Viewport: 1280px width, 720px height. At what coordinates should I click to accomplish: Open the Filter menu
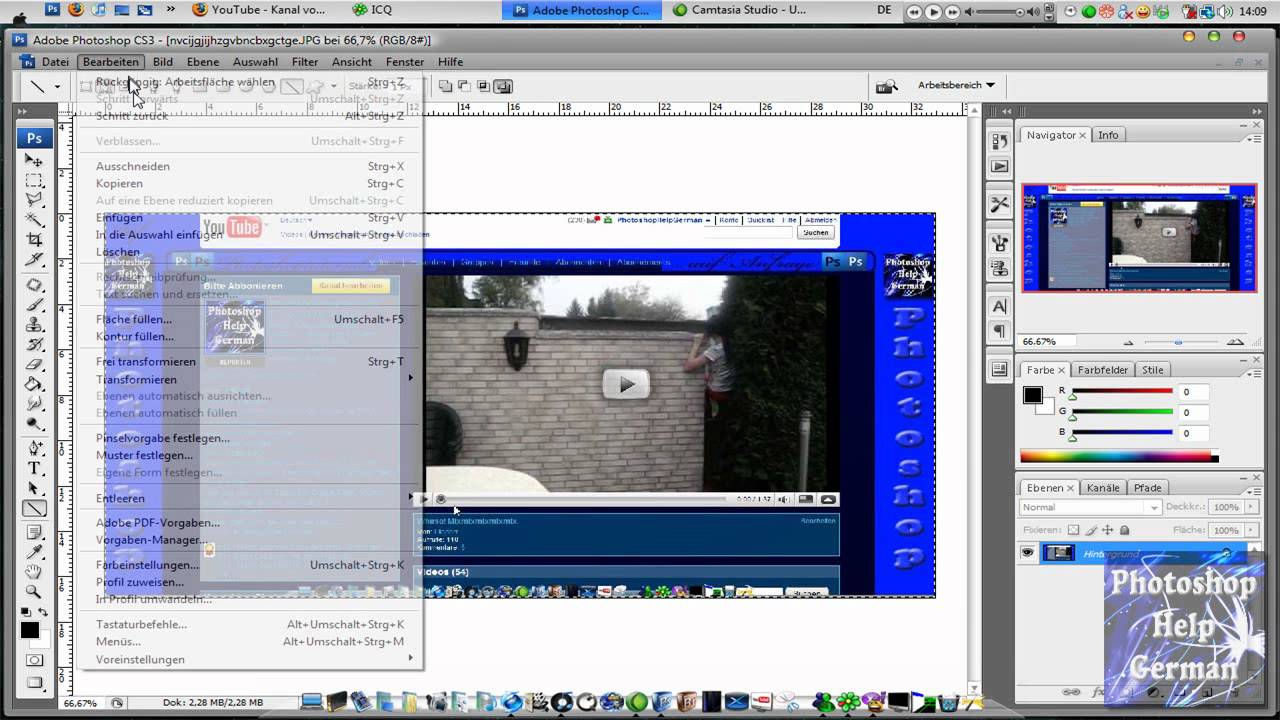pos(305,62)
